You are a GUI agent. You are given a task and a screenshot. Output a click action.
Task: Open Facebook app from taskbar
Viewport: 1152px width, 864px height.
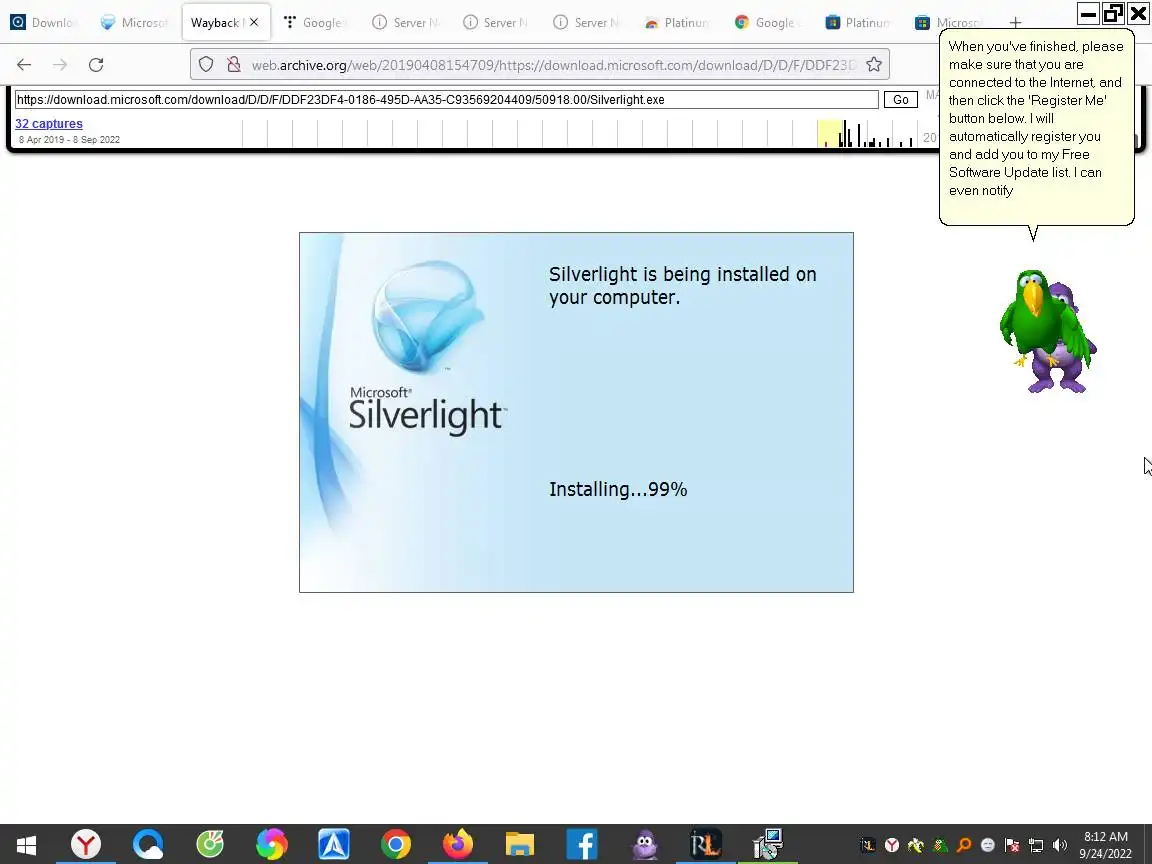582,845
